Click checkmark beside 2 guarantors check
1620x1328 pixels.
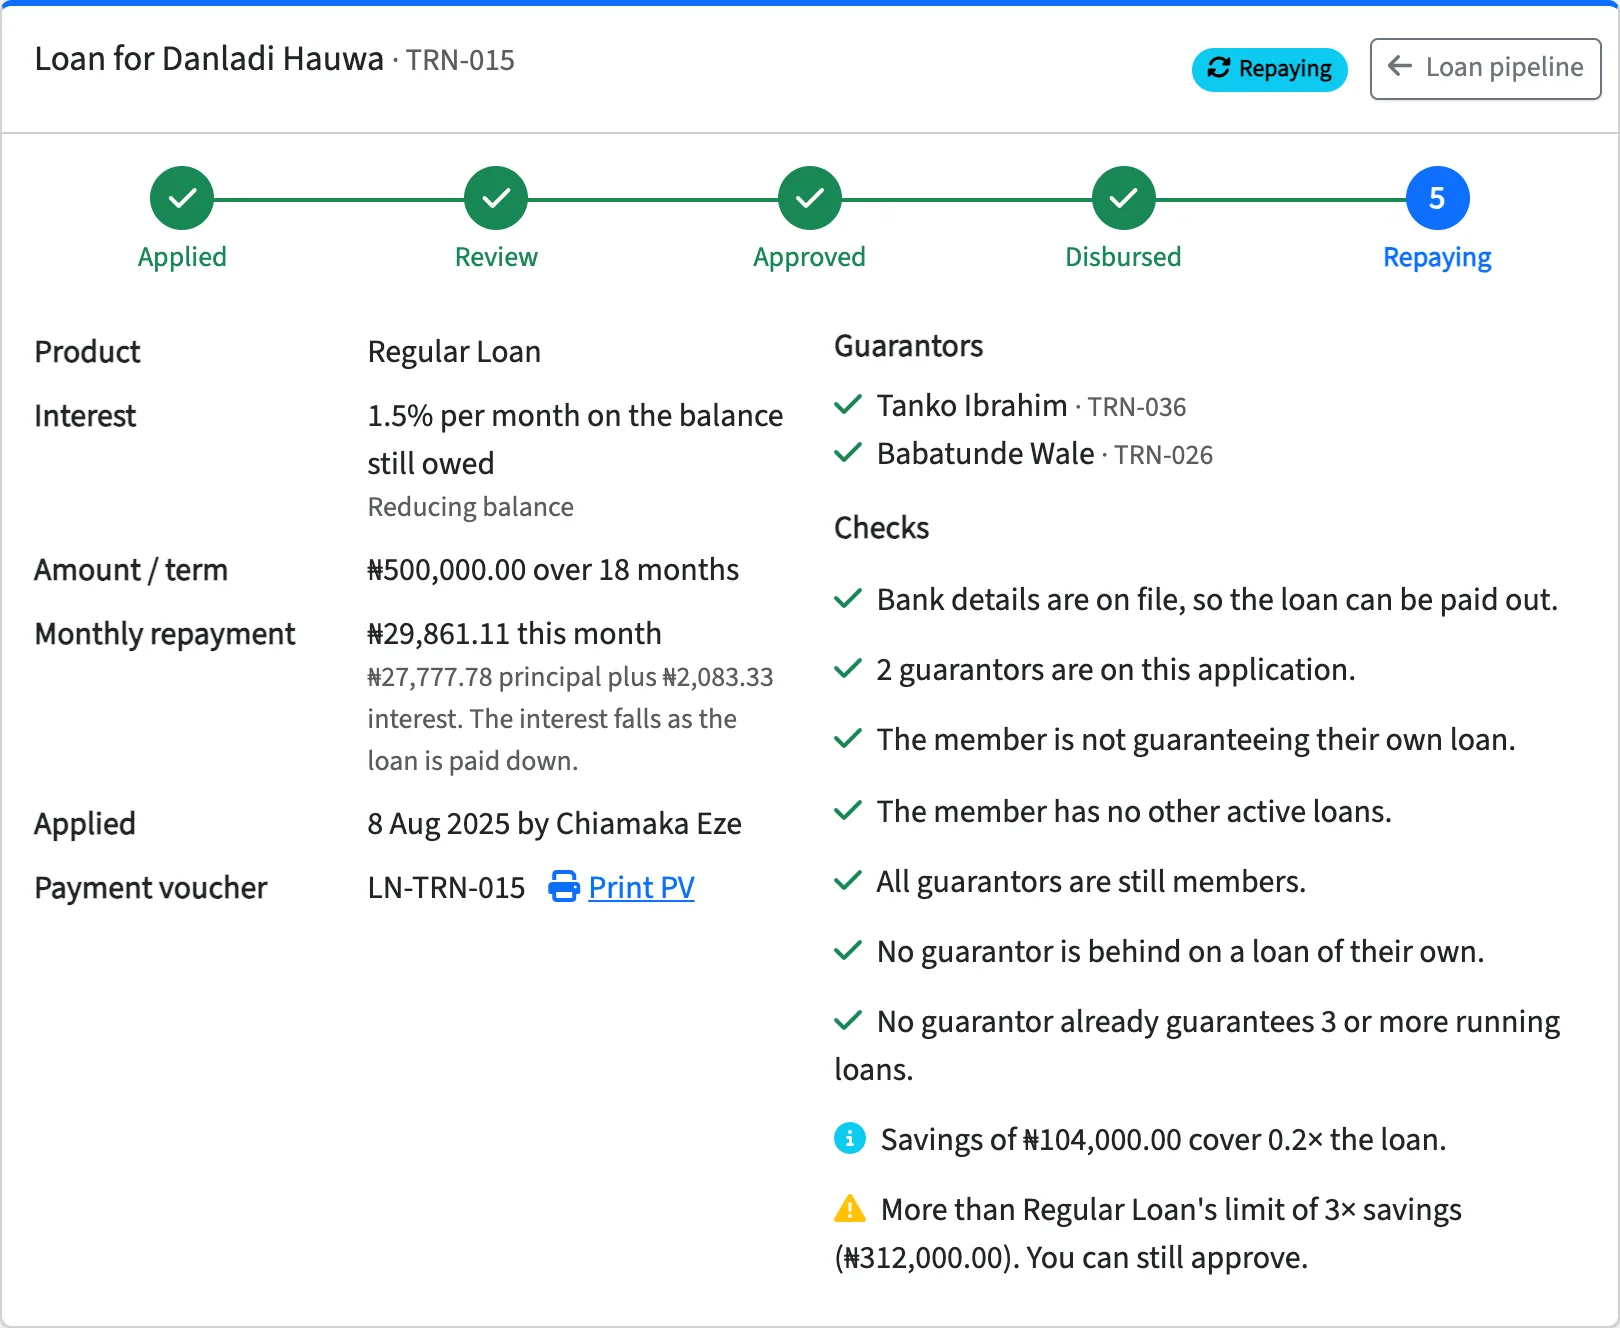848,669
